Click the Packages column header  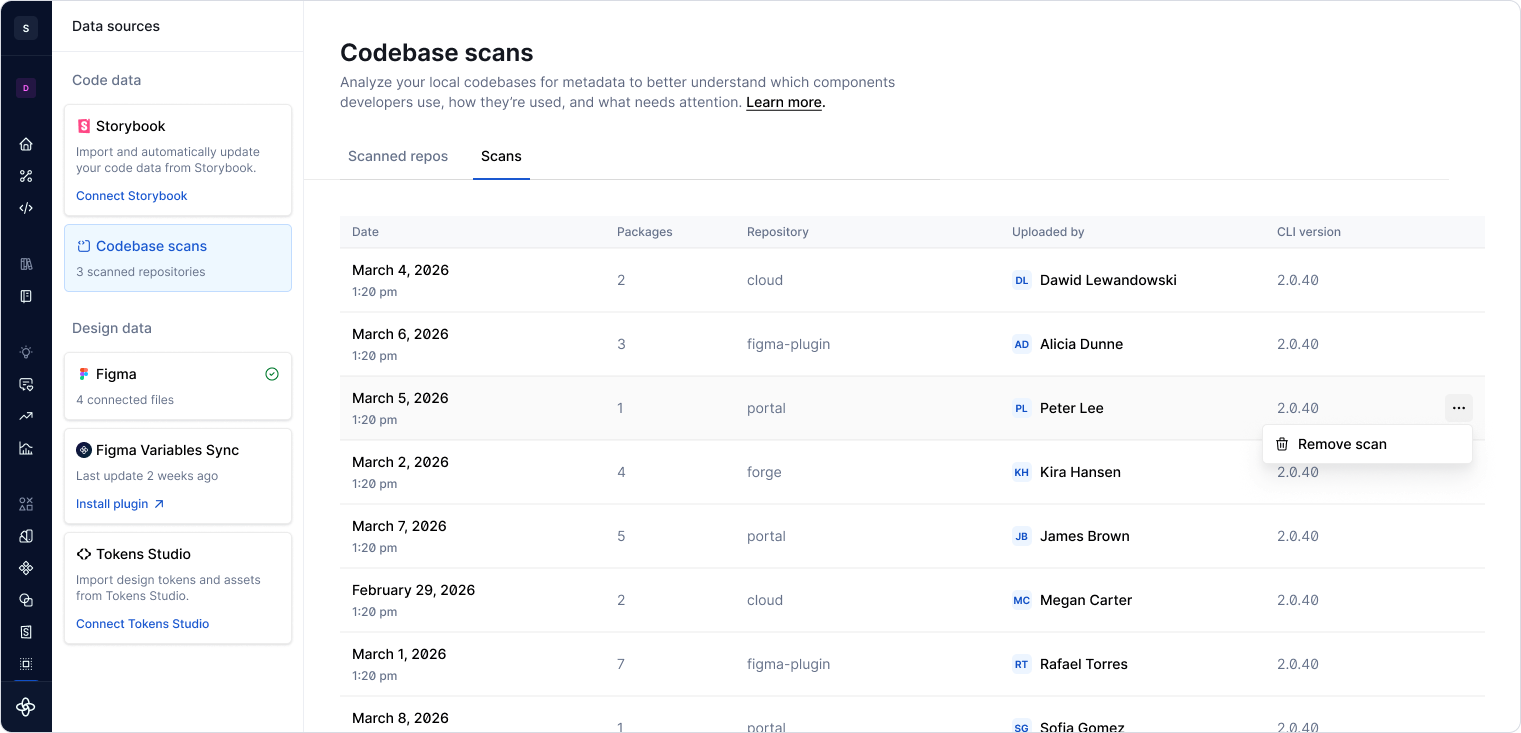pos(645,232)
